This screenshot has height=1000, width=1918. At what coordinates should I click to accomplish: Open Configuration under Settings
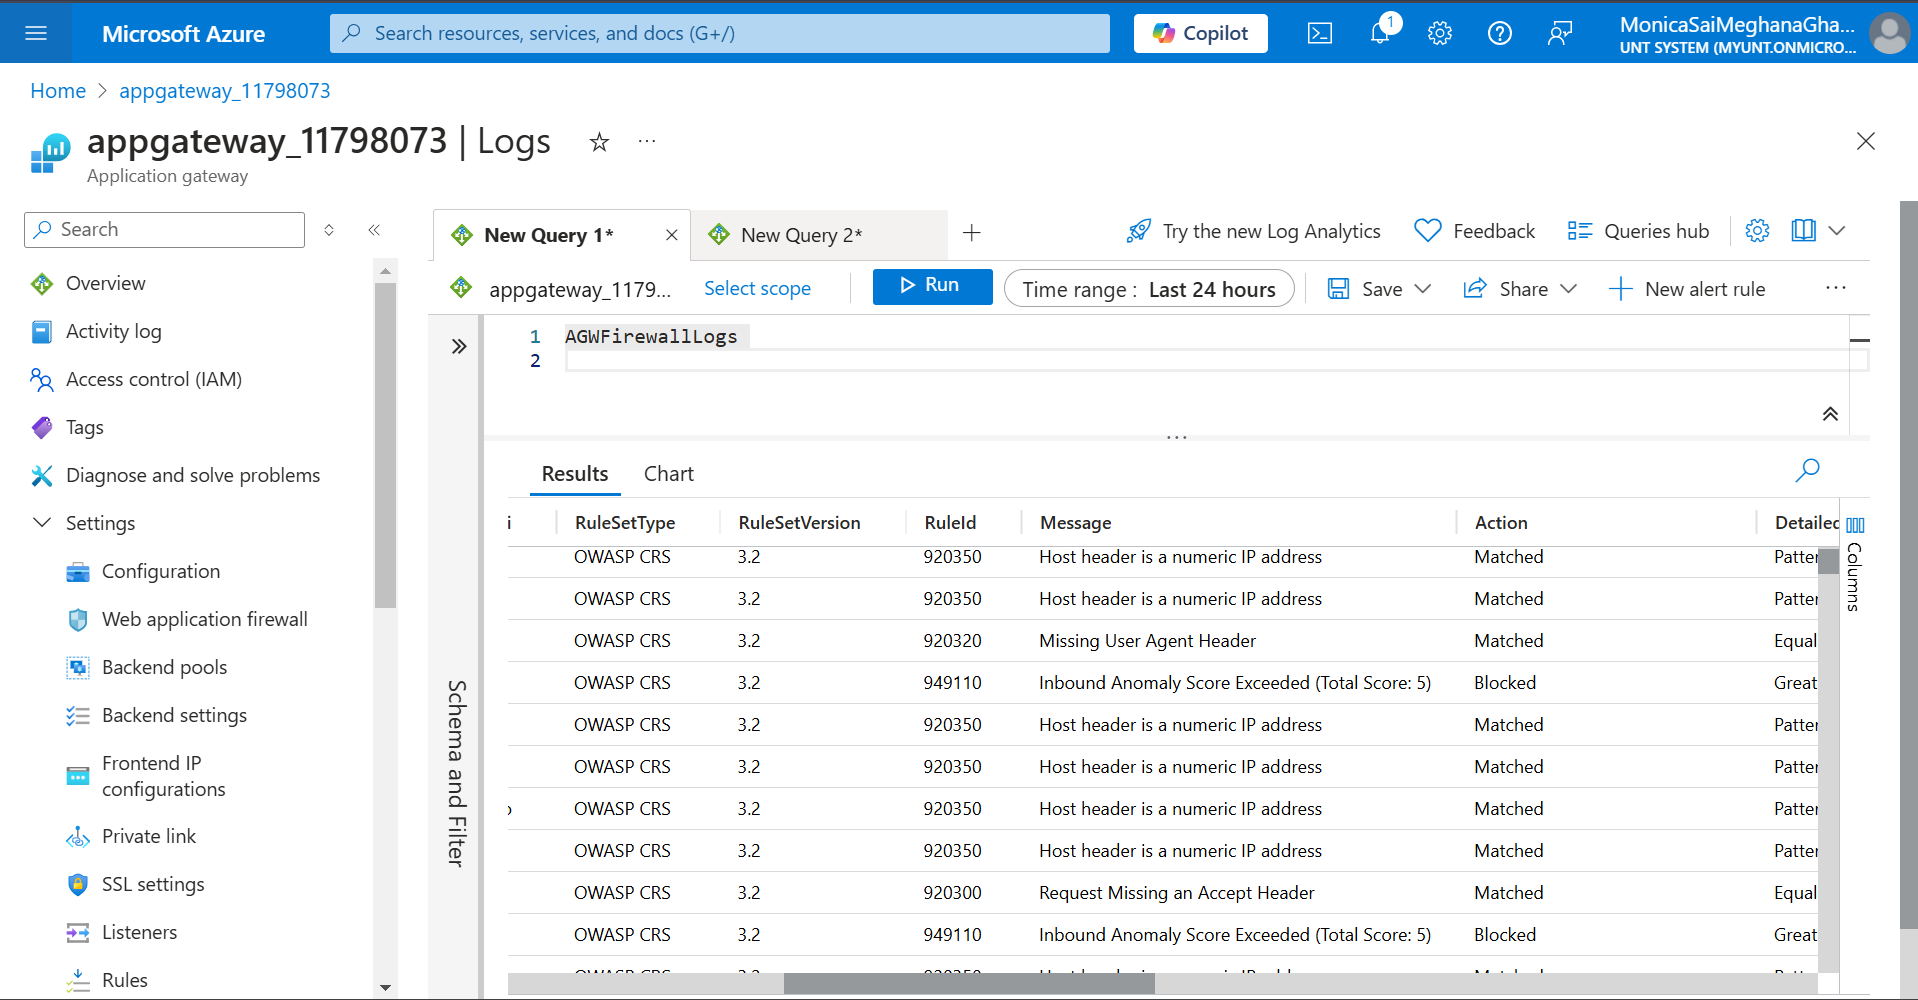click(x=160, y=572)
